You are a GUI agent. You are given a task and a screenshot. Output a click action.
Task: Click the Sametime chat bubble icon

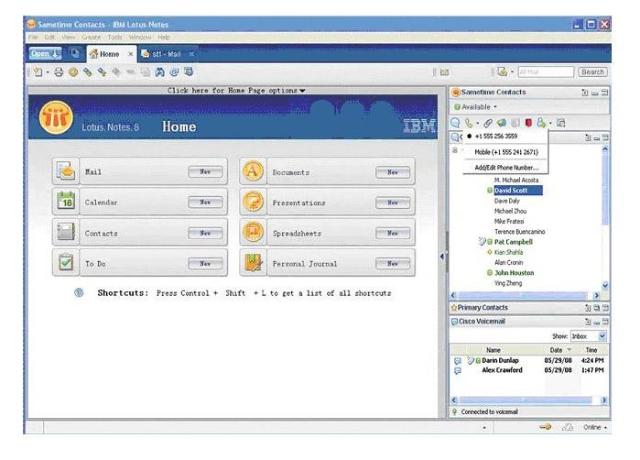pyautogui.click(x=456, y=122)
